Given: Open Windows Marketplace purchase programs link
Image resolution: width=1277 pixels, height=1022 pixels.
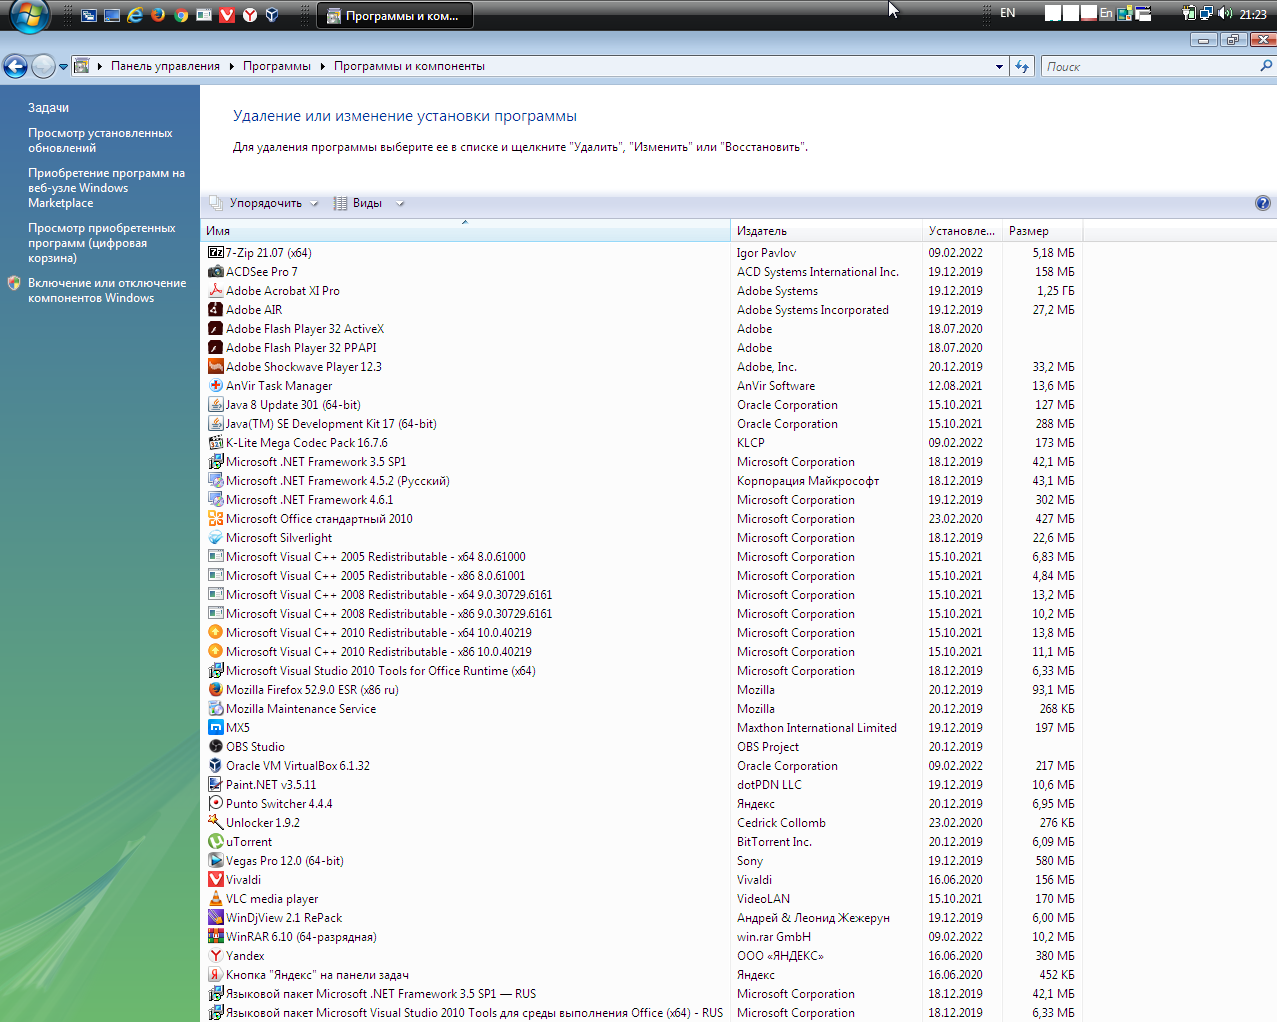Looking at the screenshot, I should (x=106, y=188).
